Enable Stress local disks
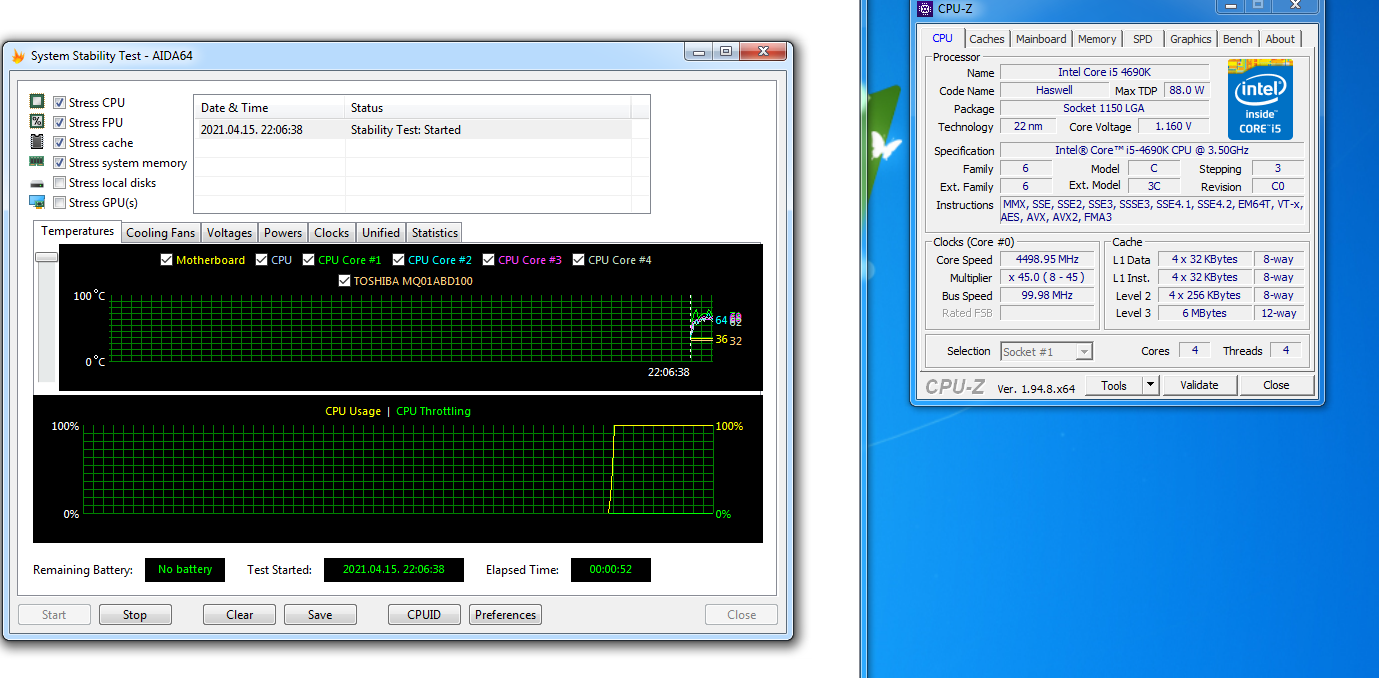Viewport: 1379px width, 678px height. coord(60,182)
